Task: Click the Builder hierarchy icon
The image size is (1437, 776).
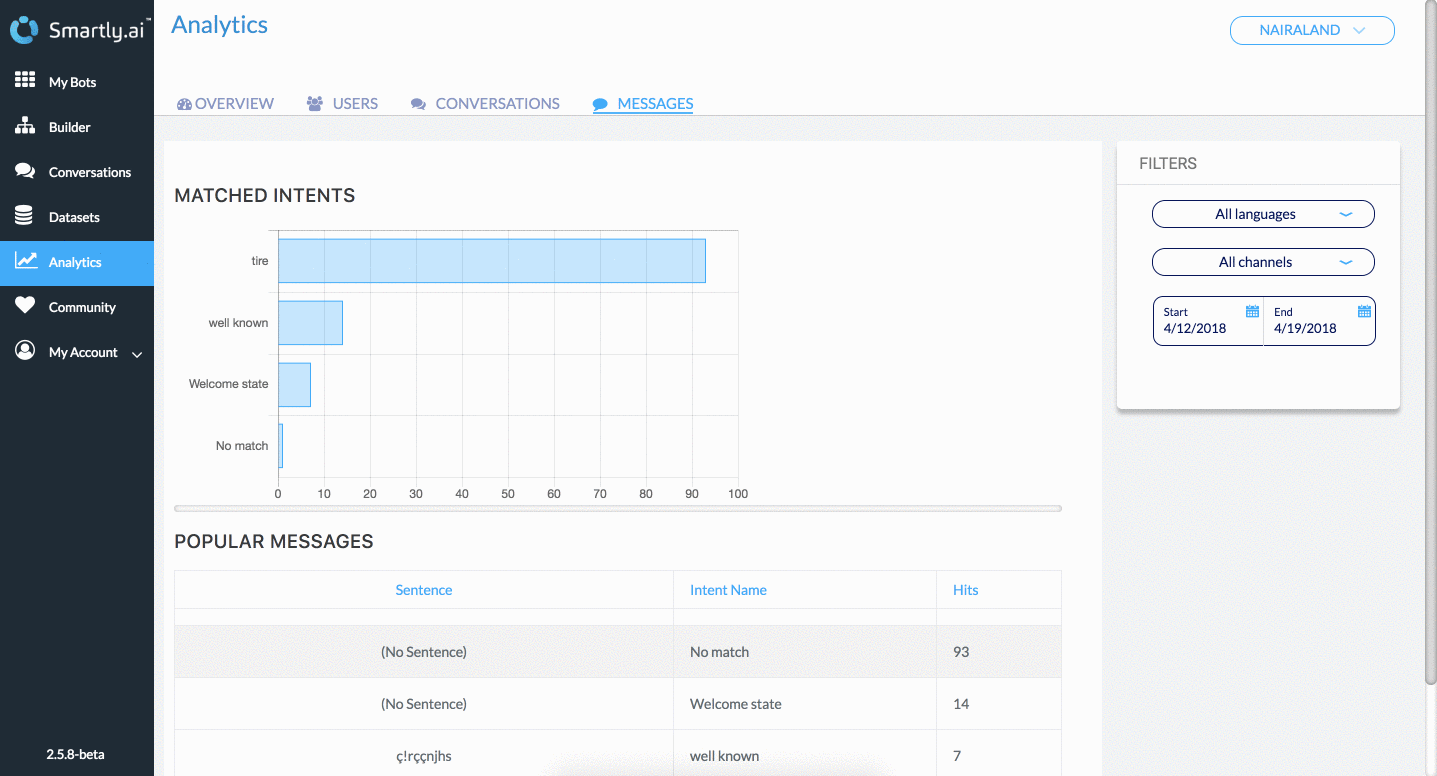Action: [25, 127]
